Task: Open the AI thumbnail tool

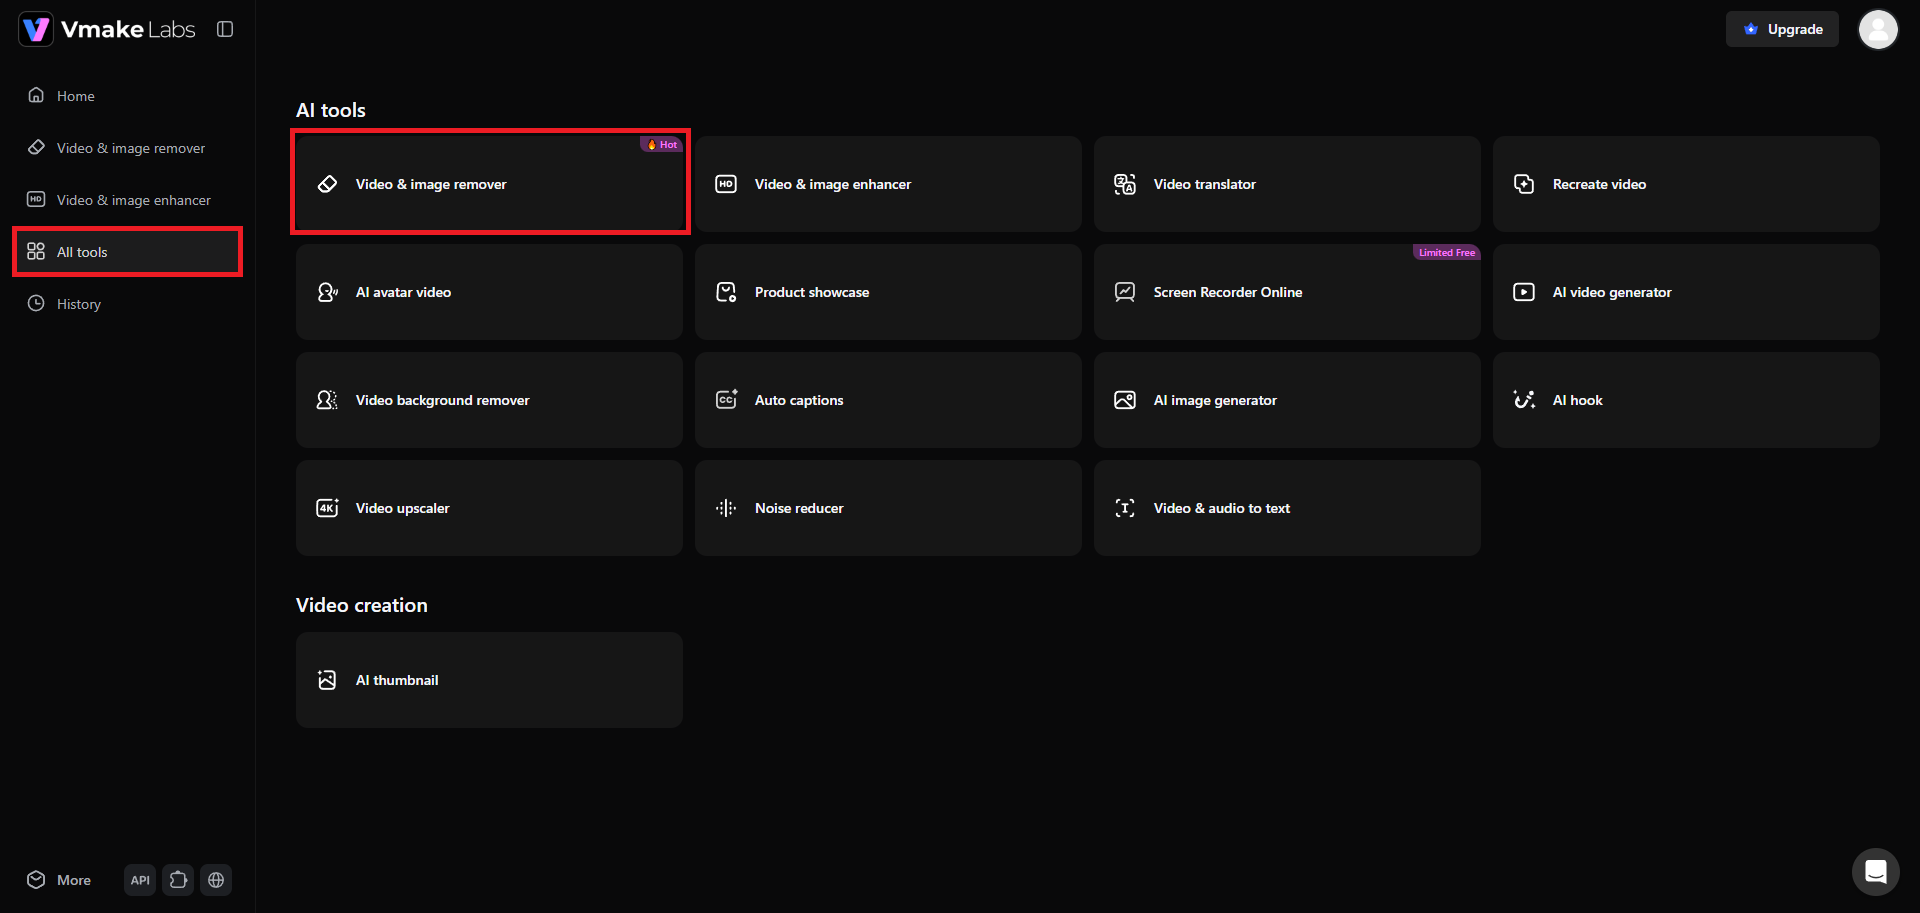Action: [489, 680]
